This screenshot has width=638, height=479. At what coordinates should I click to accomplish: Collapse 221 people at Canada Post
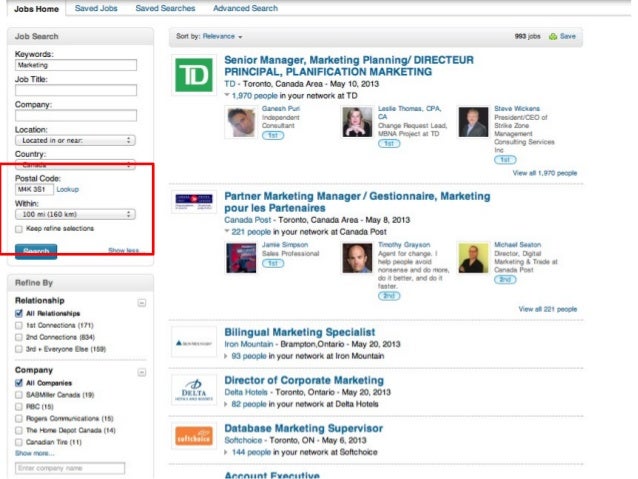click(x=227, y=231)
